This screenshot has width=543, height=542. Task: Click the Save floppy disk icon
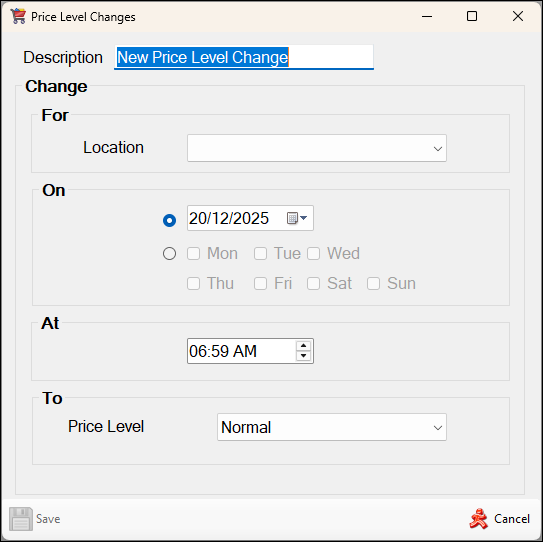21,519
